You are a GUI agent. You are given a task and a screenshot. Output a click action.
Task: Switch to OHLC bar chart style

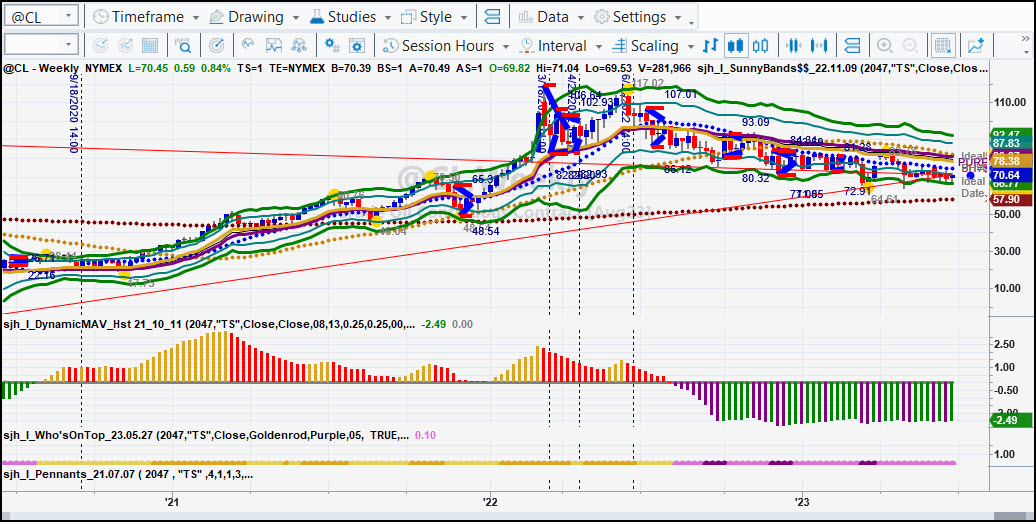(x=710, y=46)
